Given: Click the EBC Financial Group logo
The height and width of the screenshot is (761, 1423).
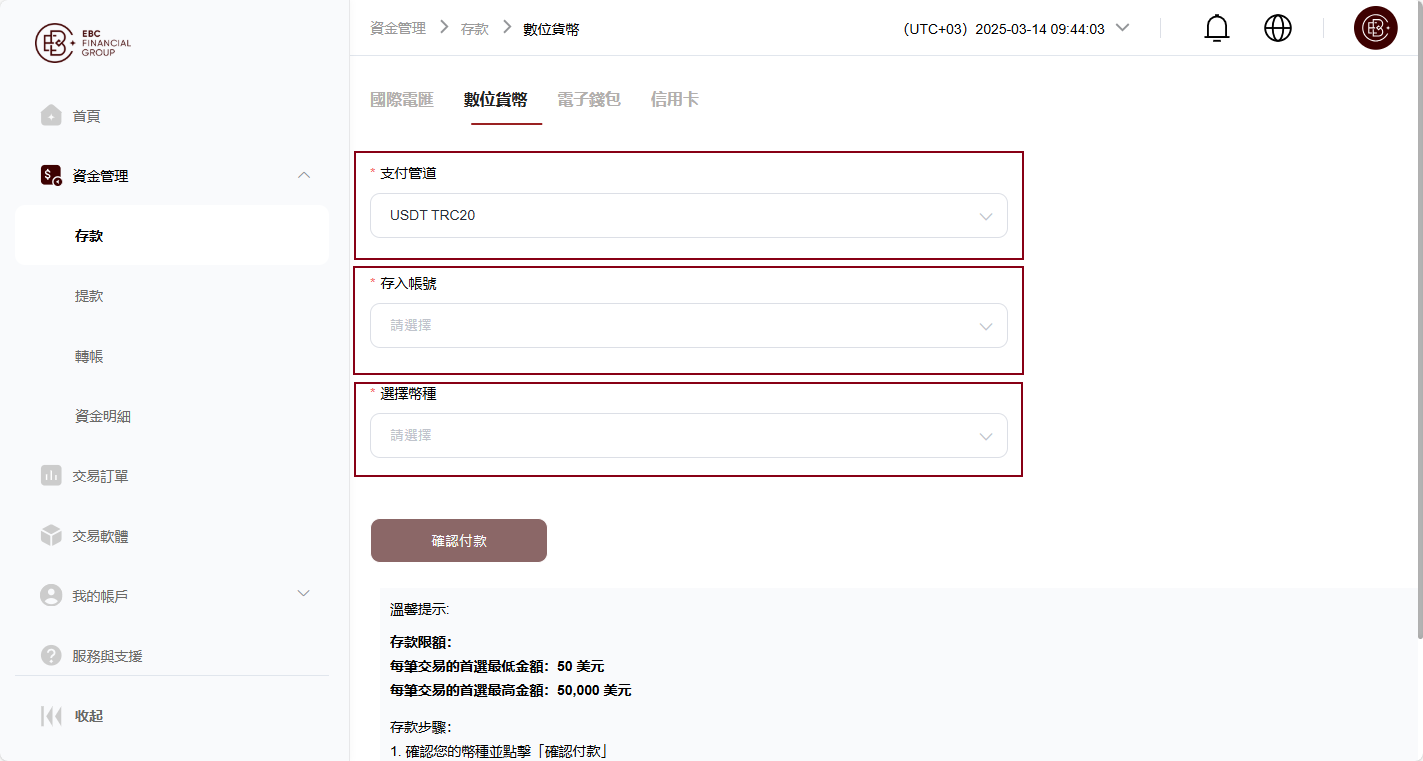Looking at the screenshot, I should 83,43.
